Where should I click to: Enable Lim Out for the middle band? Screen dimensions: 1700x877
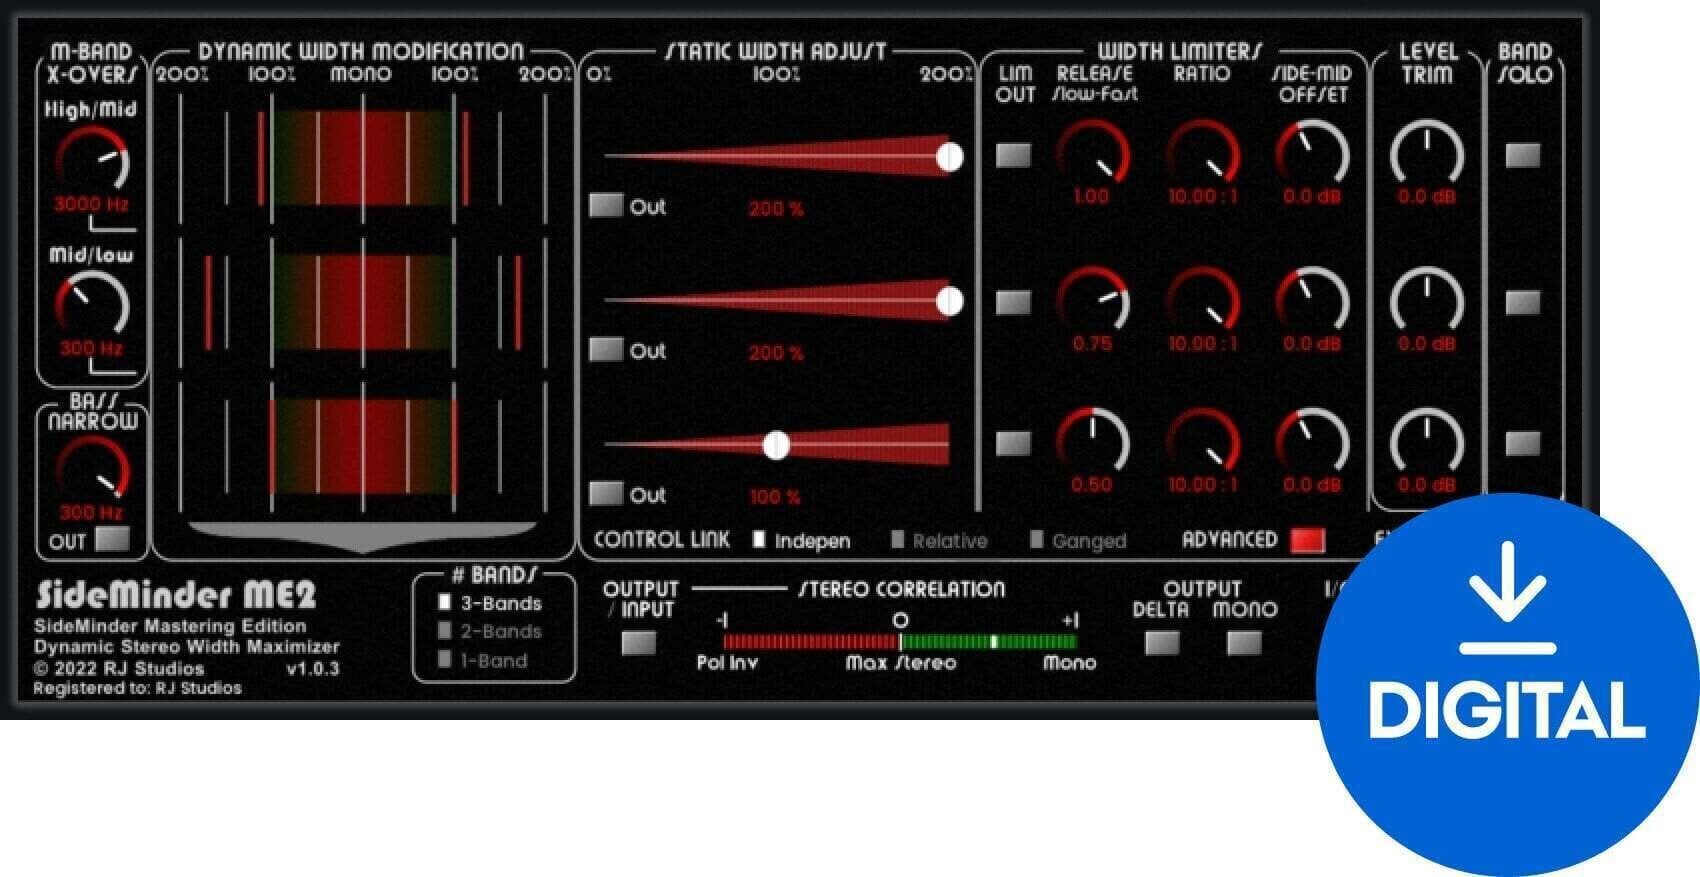tap(1013, 301)
